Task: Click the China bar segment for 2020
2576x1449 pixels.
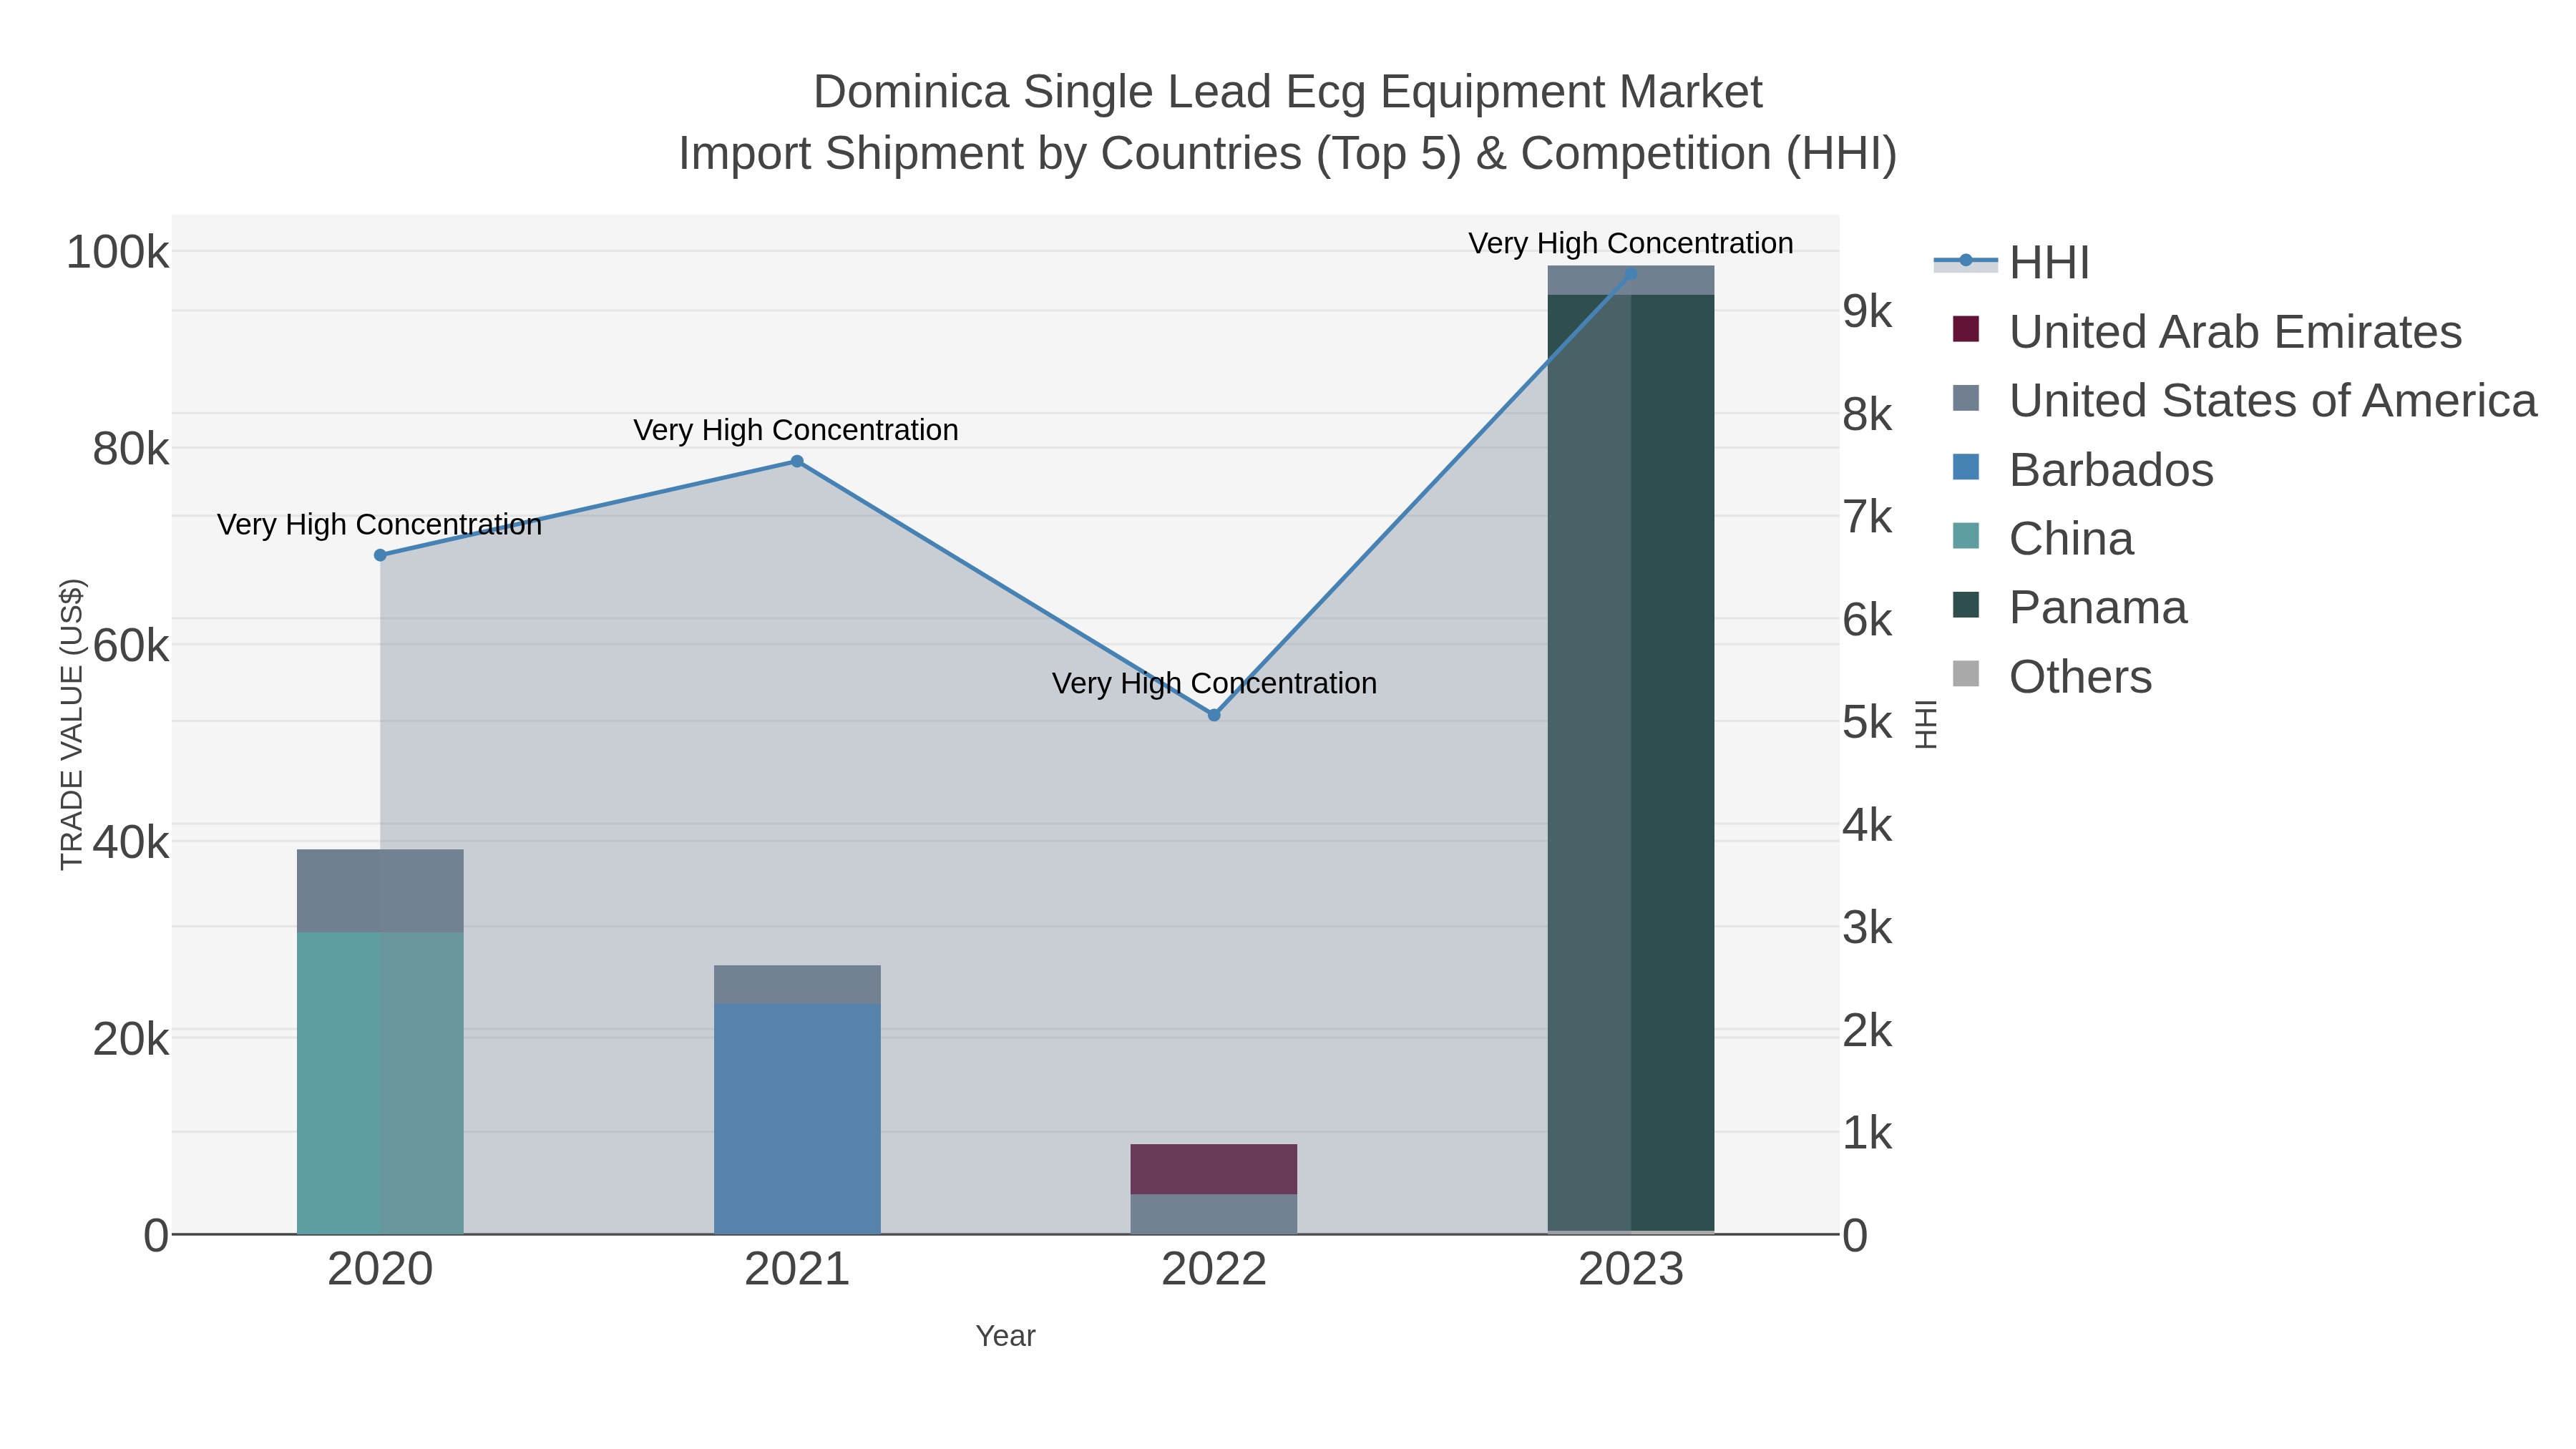Action: tap(380, 1083)
